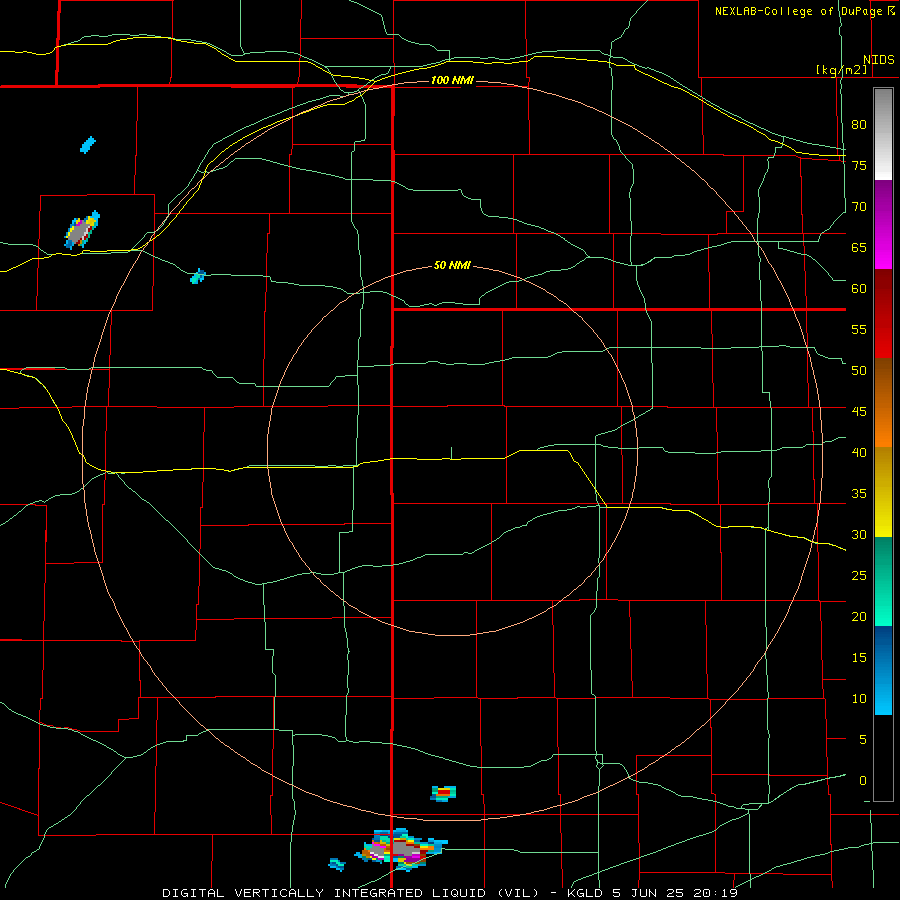Click the 40 value on the color scale
This screenshot has height=900, width=900.
tap(859, 452)
